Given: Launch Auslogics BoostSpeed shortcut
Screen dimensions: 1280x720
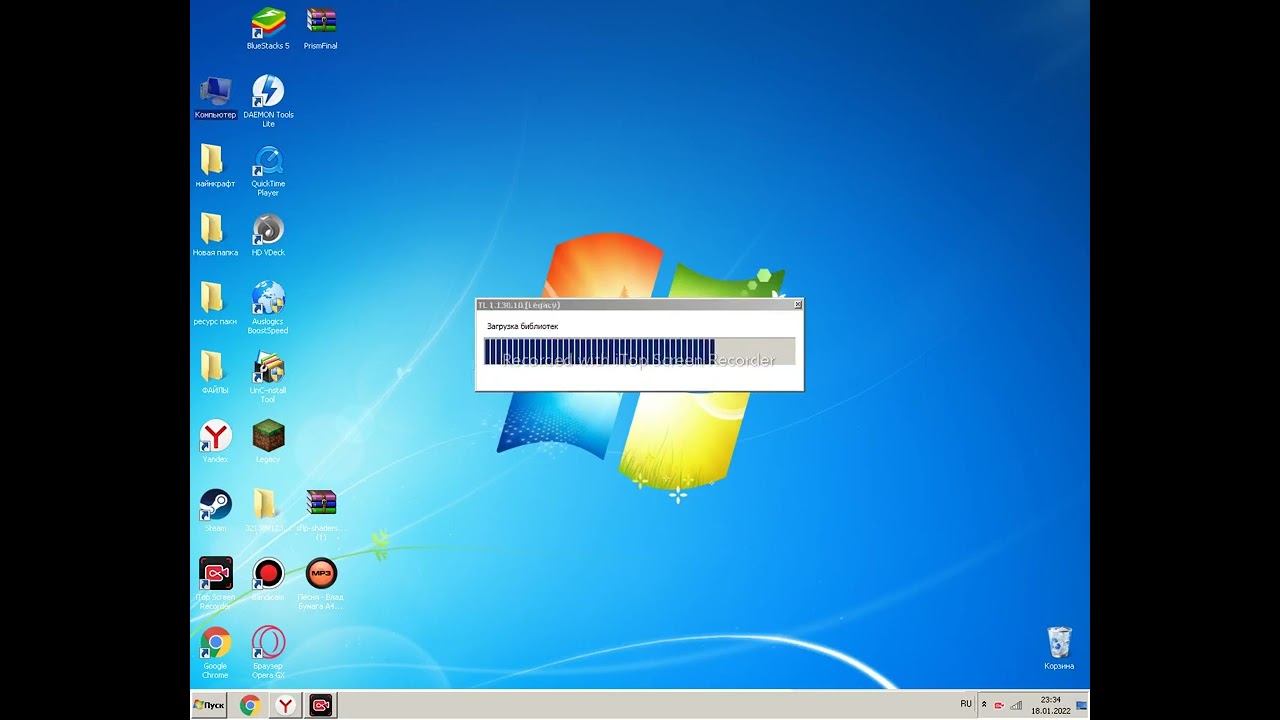Looking at the screenshot, I should click(268, 308).
